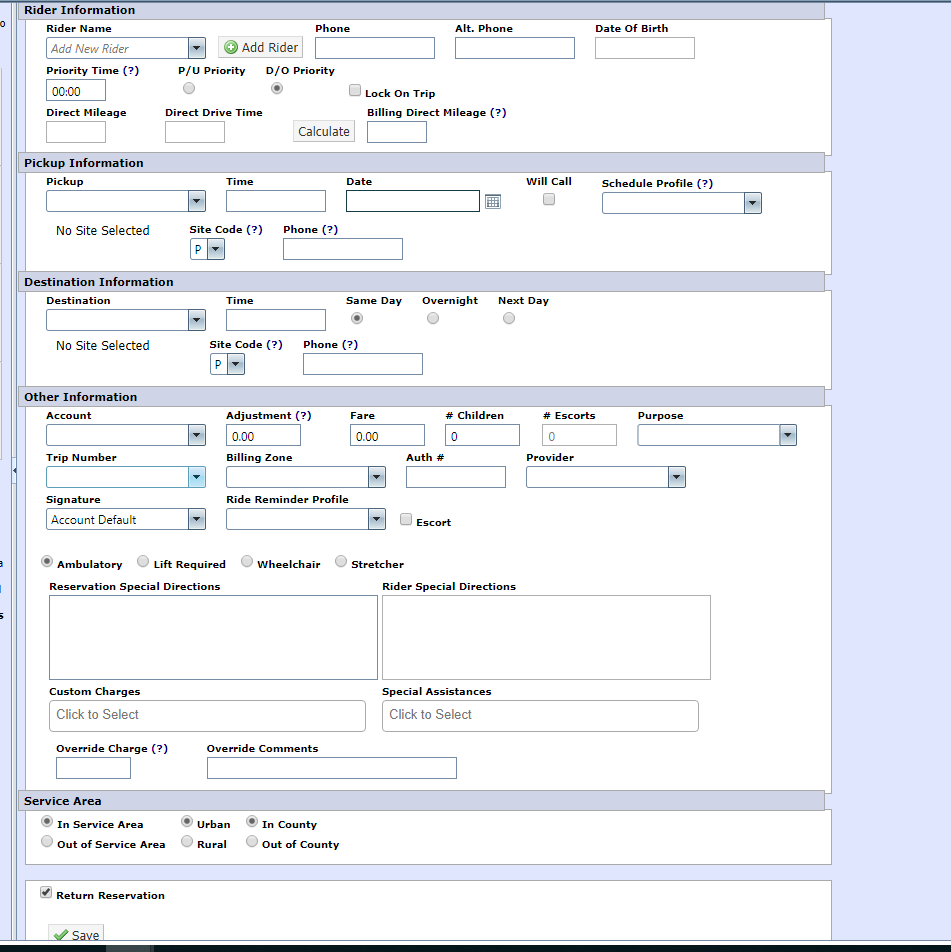This screenshot has width=951, height=952.
Task: Click the Rider Special Directions text area
Action: pos(547,638)
